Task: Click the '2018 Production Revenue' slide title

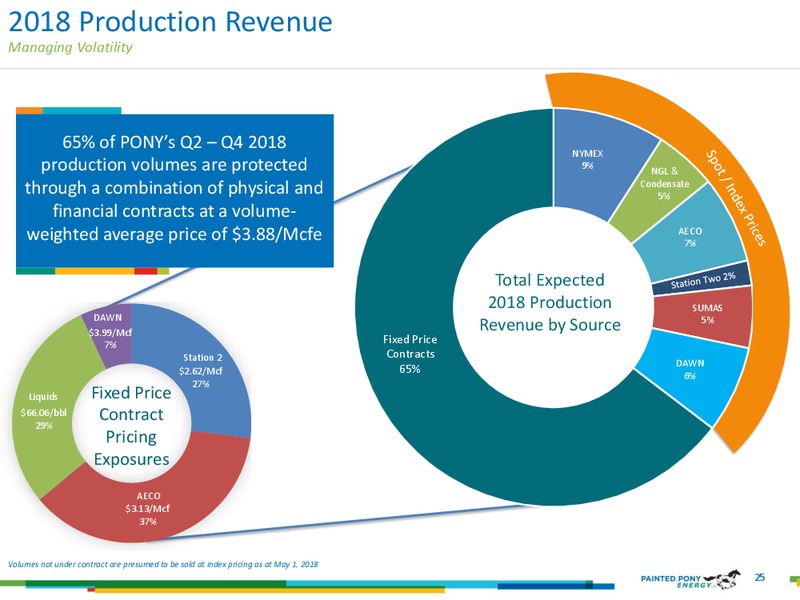Action: click(x=170, y=21)
